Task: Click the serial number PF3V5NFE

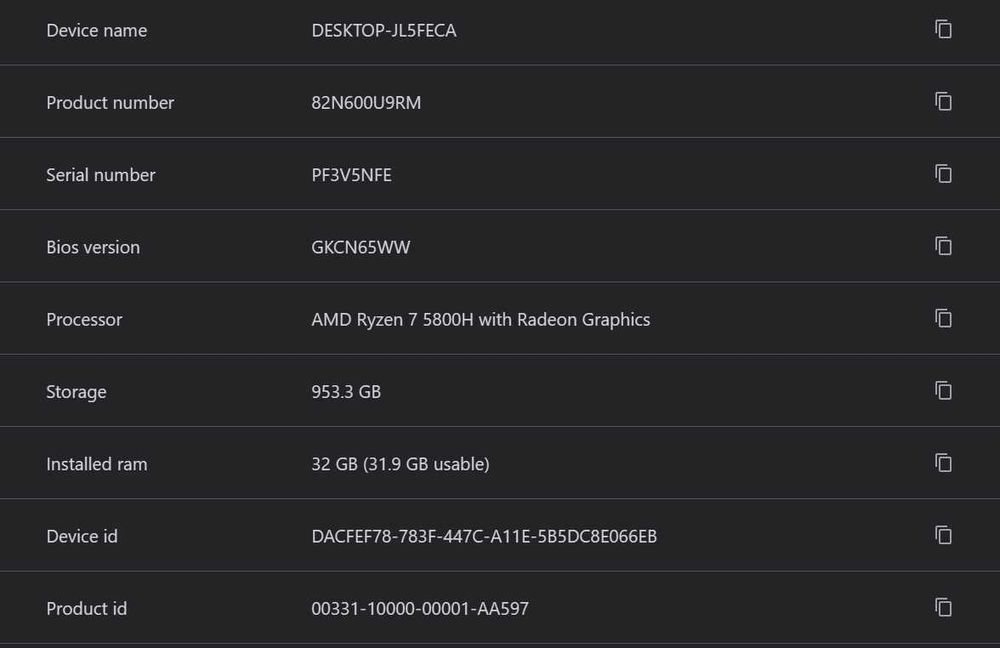Action: point(351,175)
